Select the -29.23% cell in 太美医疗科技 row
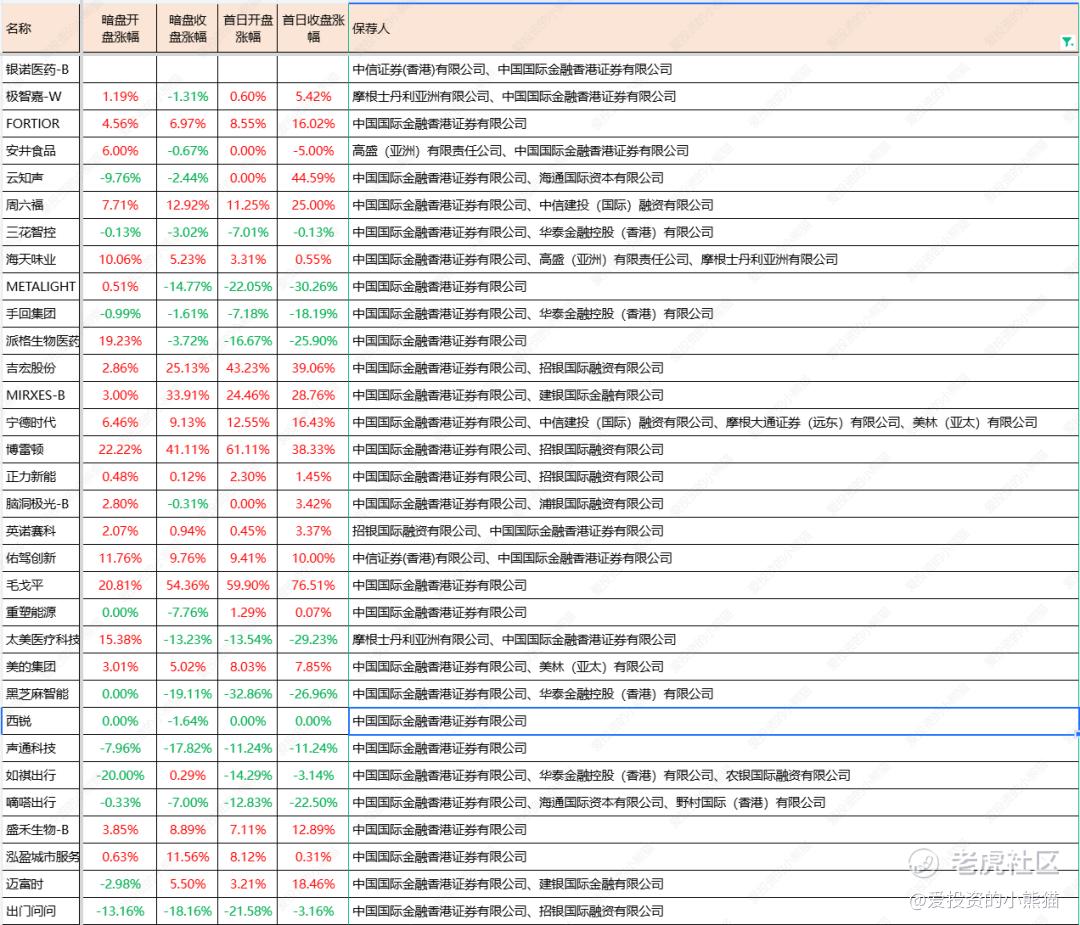The height and width of the screenshot is (925, 1080). 313,640
